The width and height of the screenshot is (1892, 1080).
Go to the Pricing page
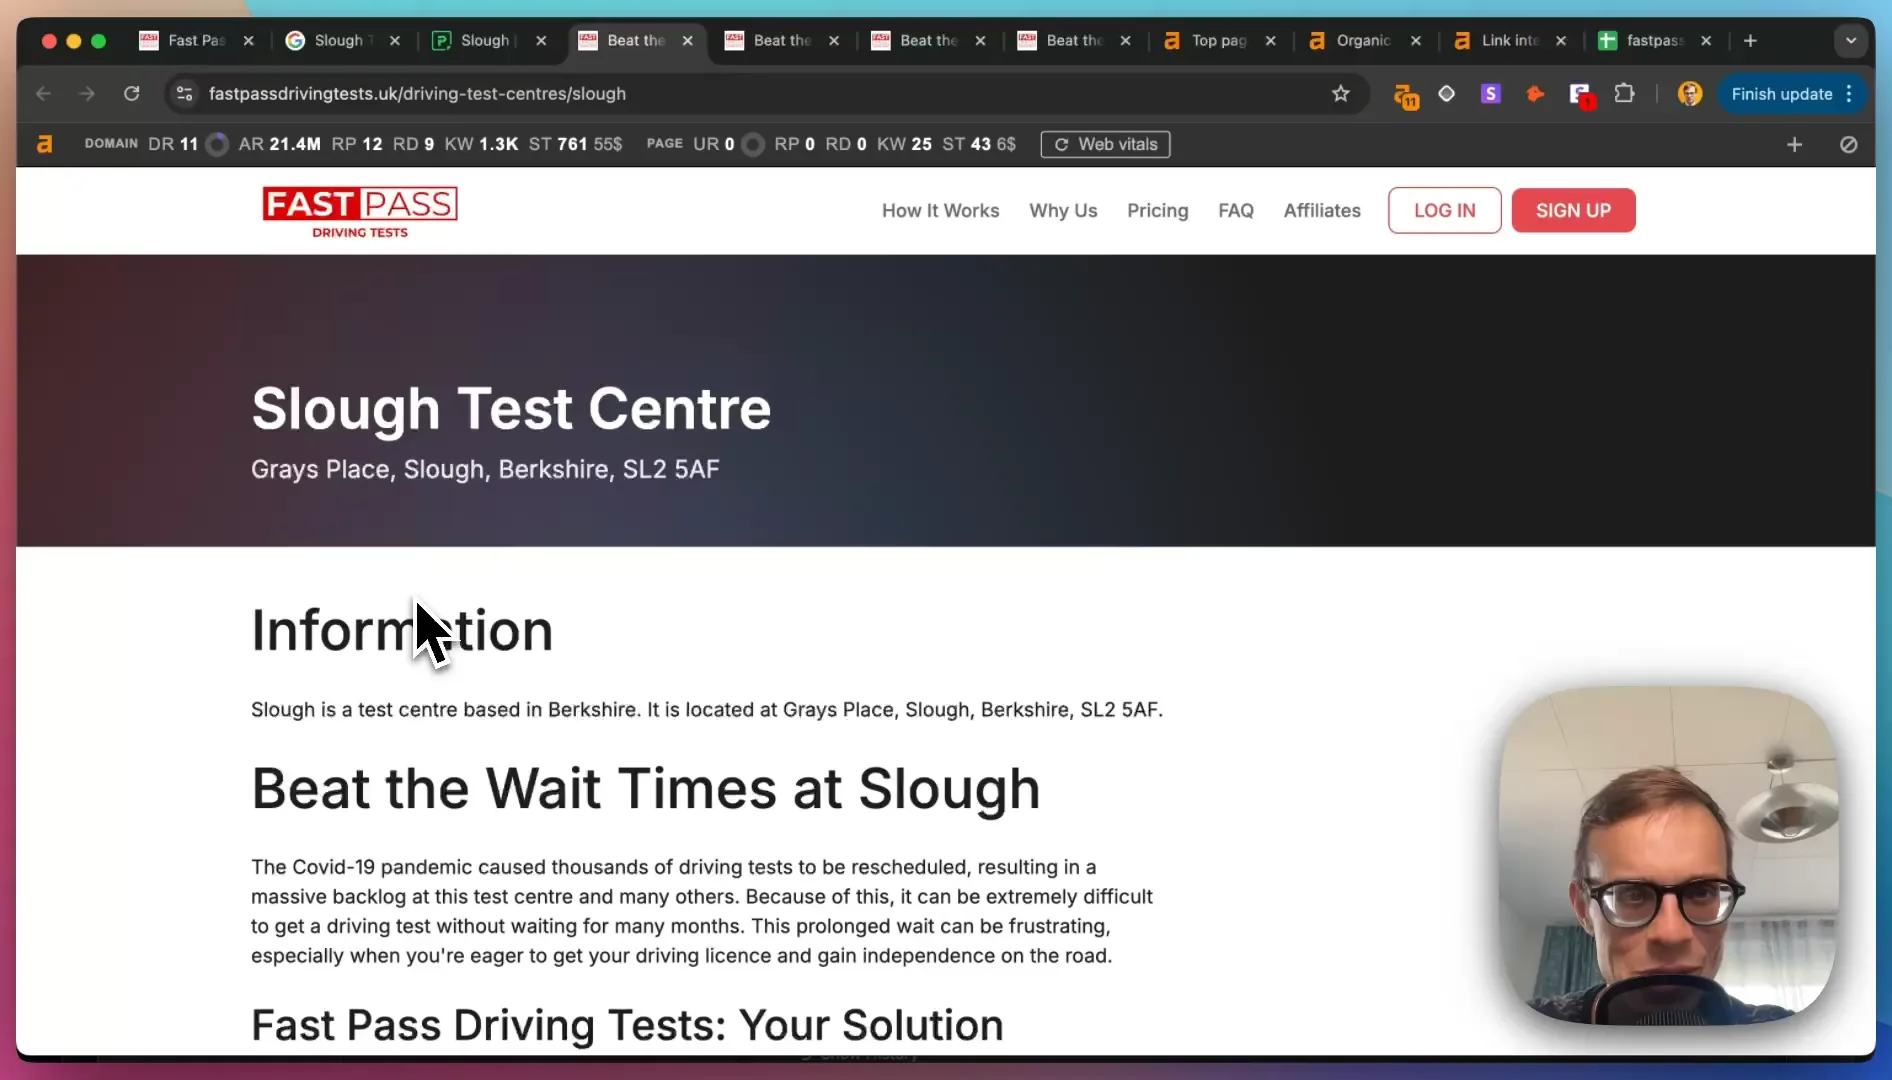coord(1157,210)
